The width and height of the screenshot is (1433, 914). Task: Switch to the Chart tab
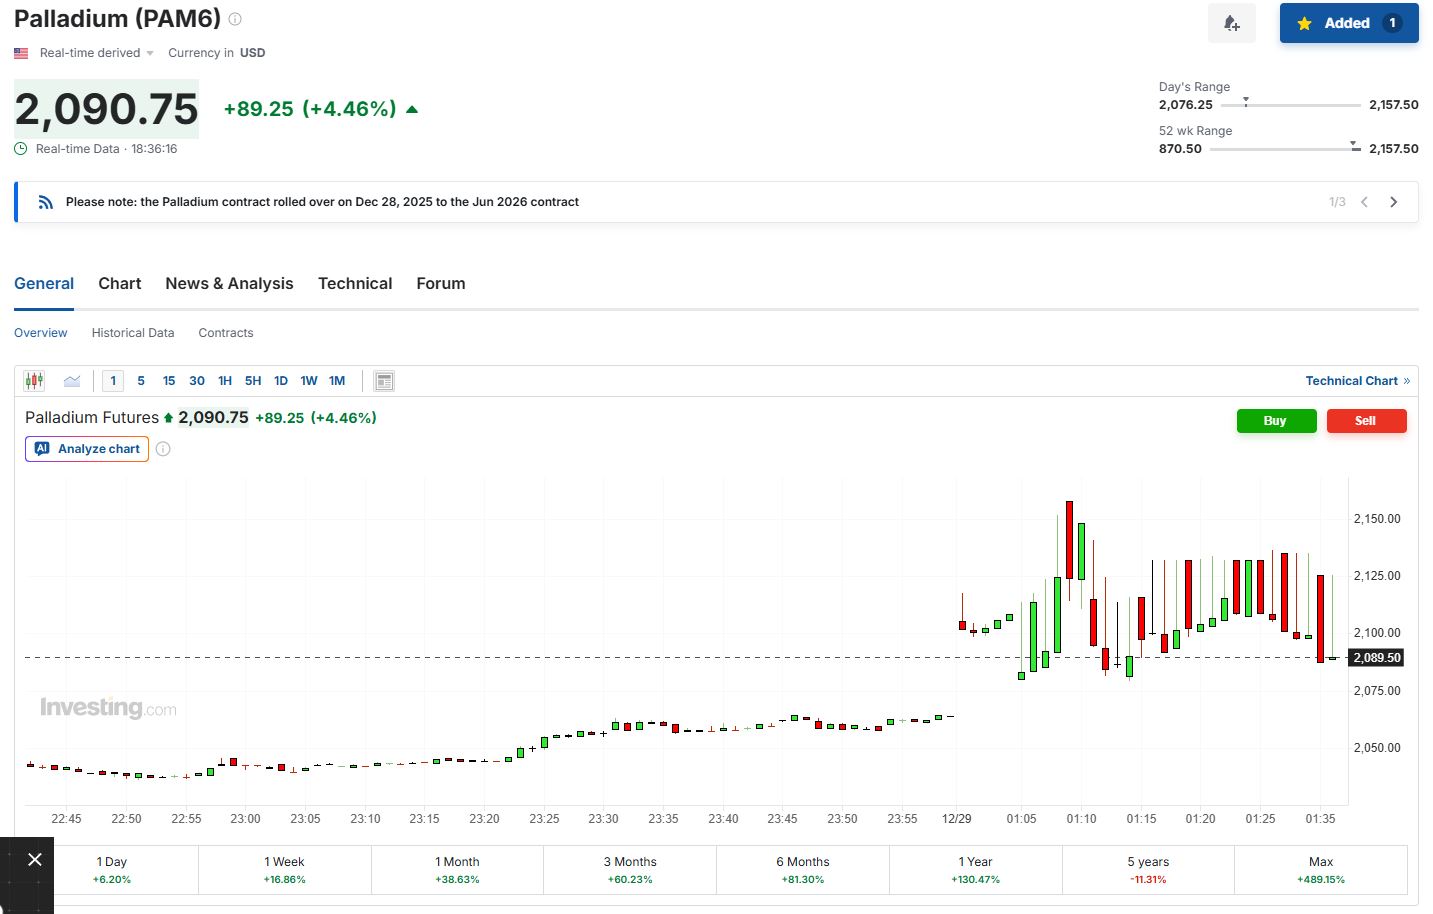pos(120,284)
